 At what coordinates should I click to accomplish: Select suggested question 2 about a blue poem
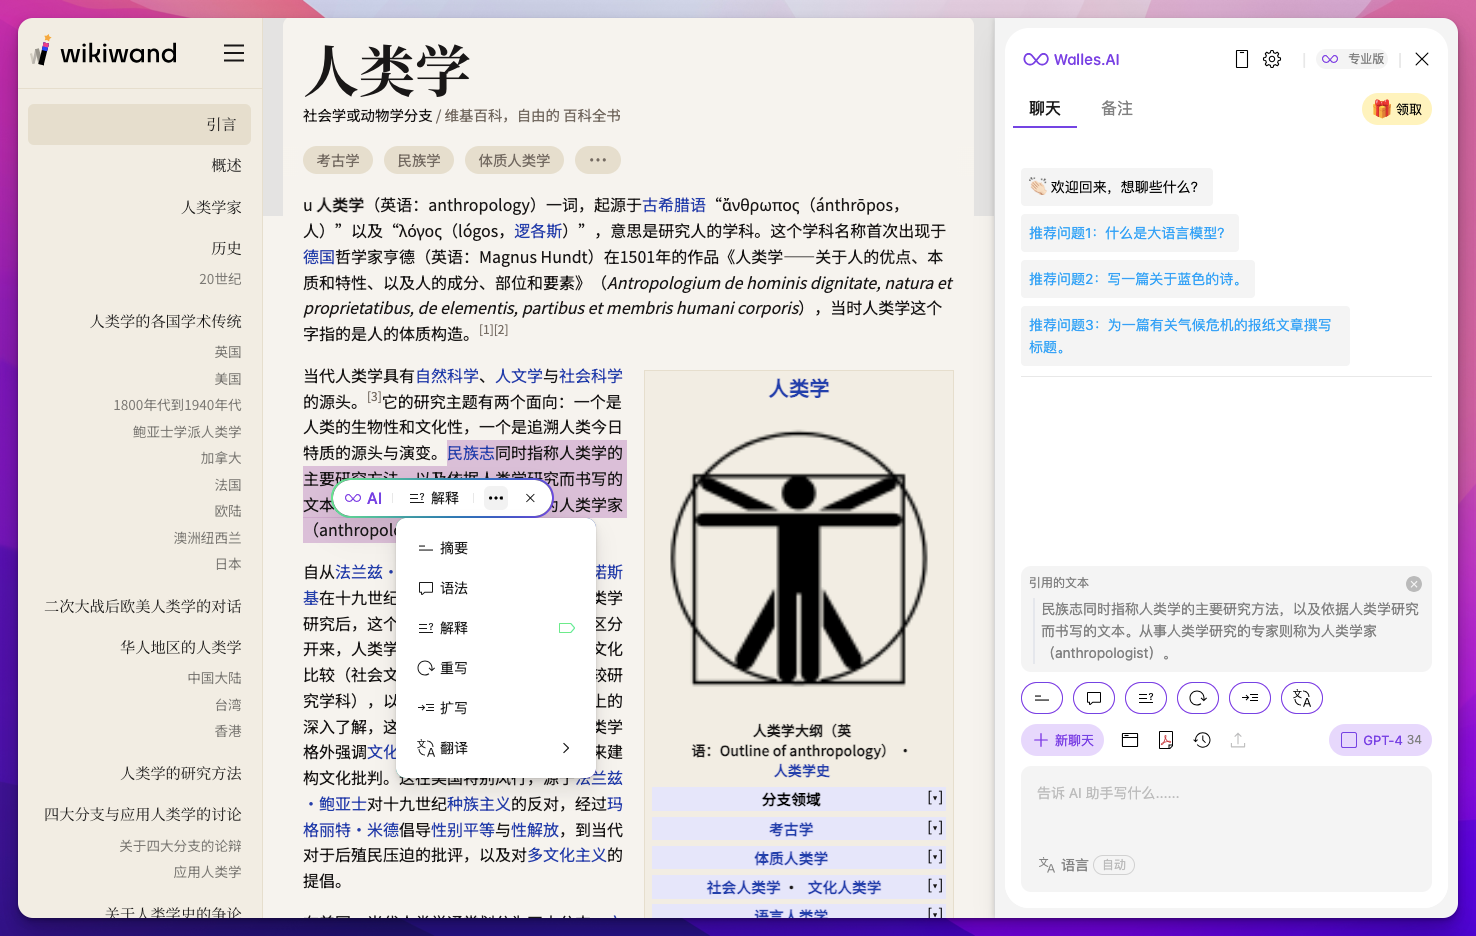coord(1137,279)
